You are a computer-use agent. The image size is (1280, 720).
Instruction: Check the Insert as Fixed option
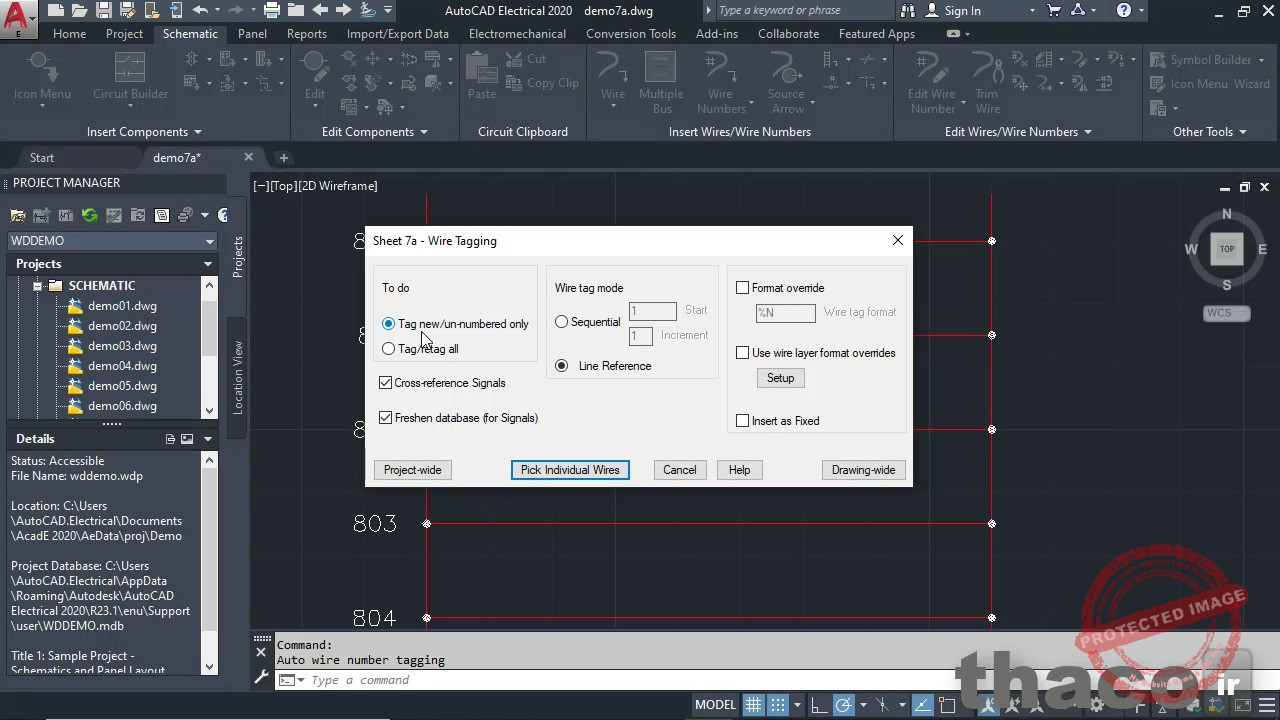click(x=743, y=421)
